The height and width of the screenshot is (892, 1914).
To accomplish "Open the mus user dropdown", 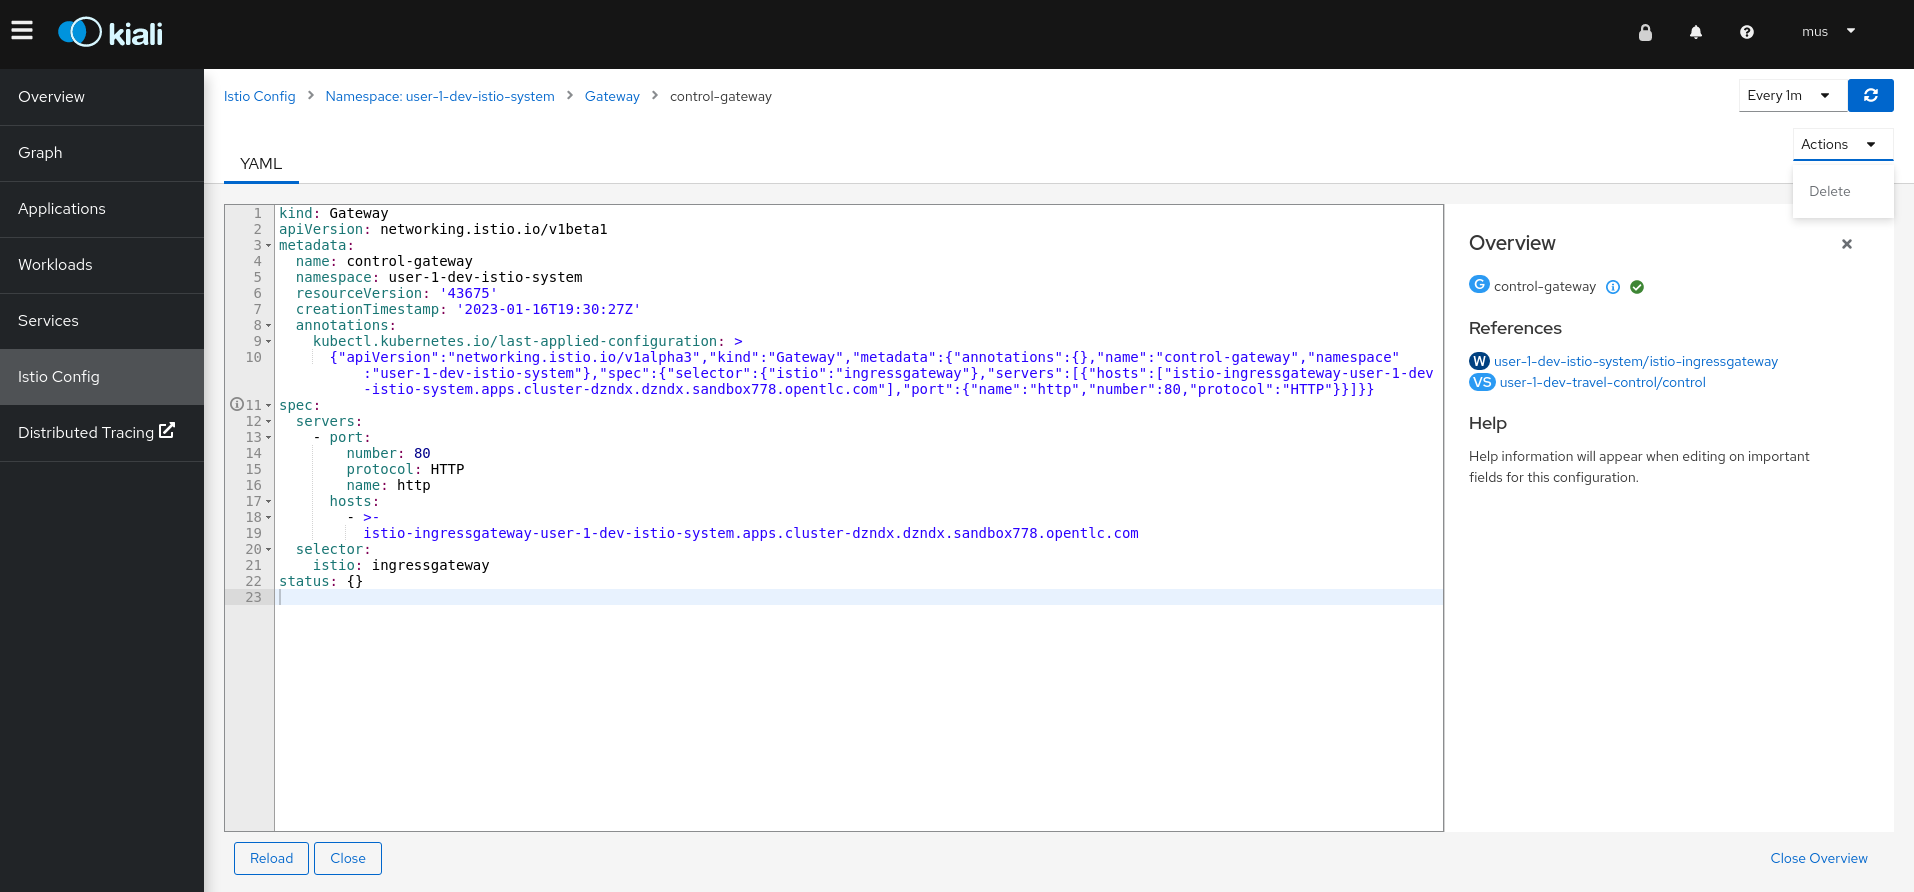I will point(1828,32).
